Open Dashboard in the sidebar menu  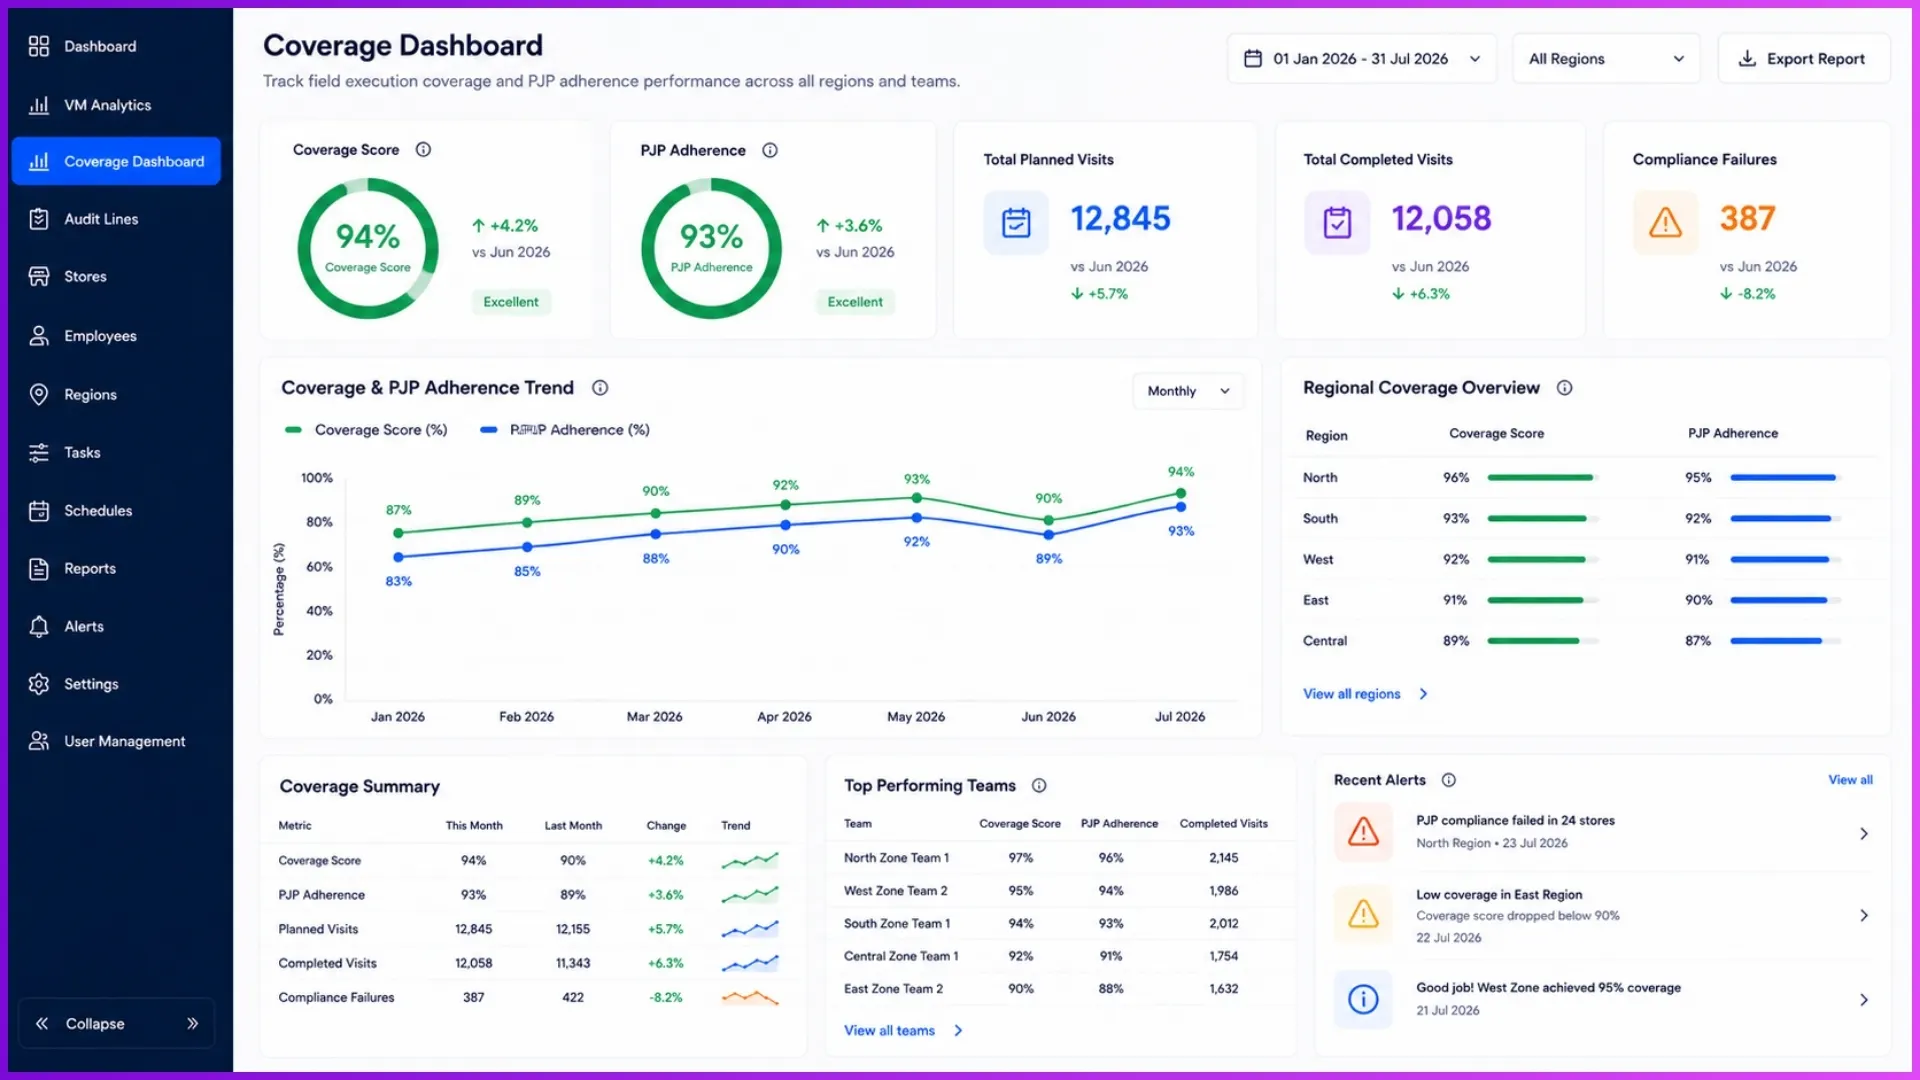[116, 46]
